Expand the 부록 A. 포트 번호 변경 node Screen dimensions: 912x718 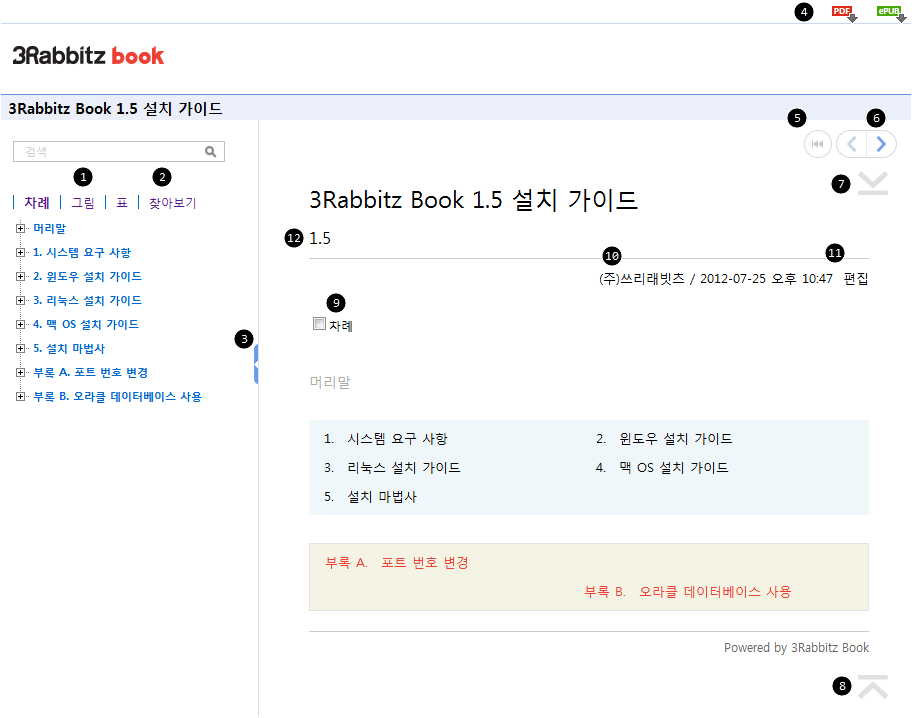tap(20, 372)
